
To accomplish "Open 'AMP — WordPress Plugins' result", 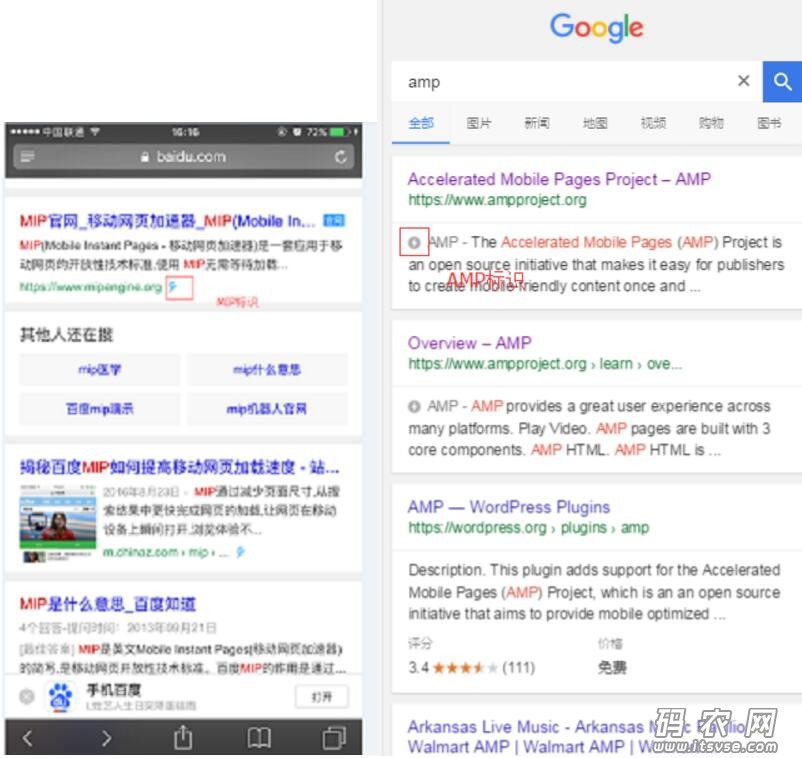I will 509,507.
